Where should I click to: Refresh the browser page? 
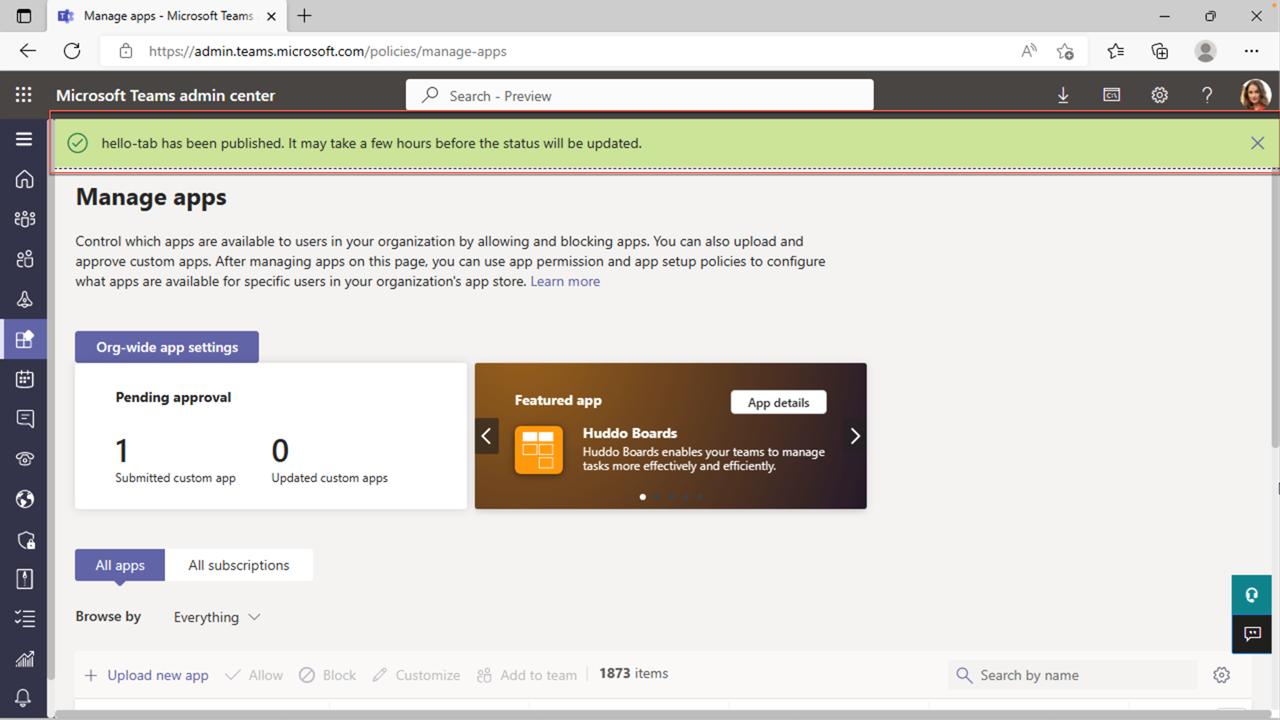[72, 51]
